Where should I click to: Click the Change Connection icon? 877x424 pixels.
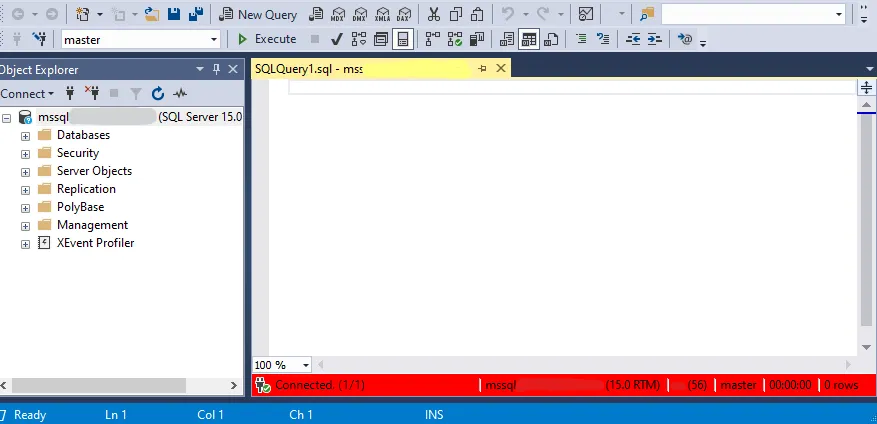tap(39, 39)
